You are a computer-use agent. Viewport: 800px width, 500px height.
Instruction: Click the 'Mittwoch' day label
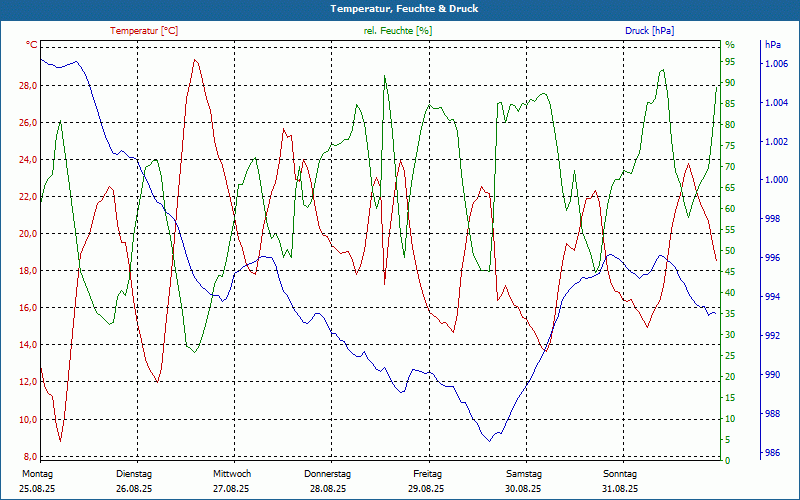coord(232,474)
